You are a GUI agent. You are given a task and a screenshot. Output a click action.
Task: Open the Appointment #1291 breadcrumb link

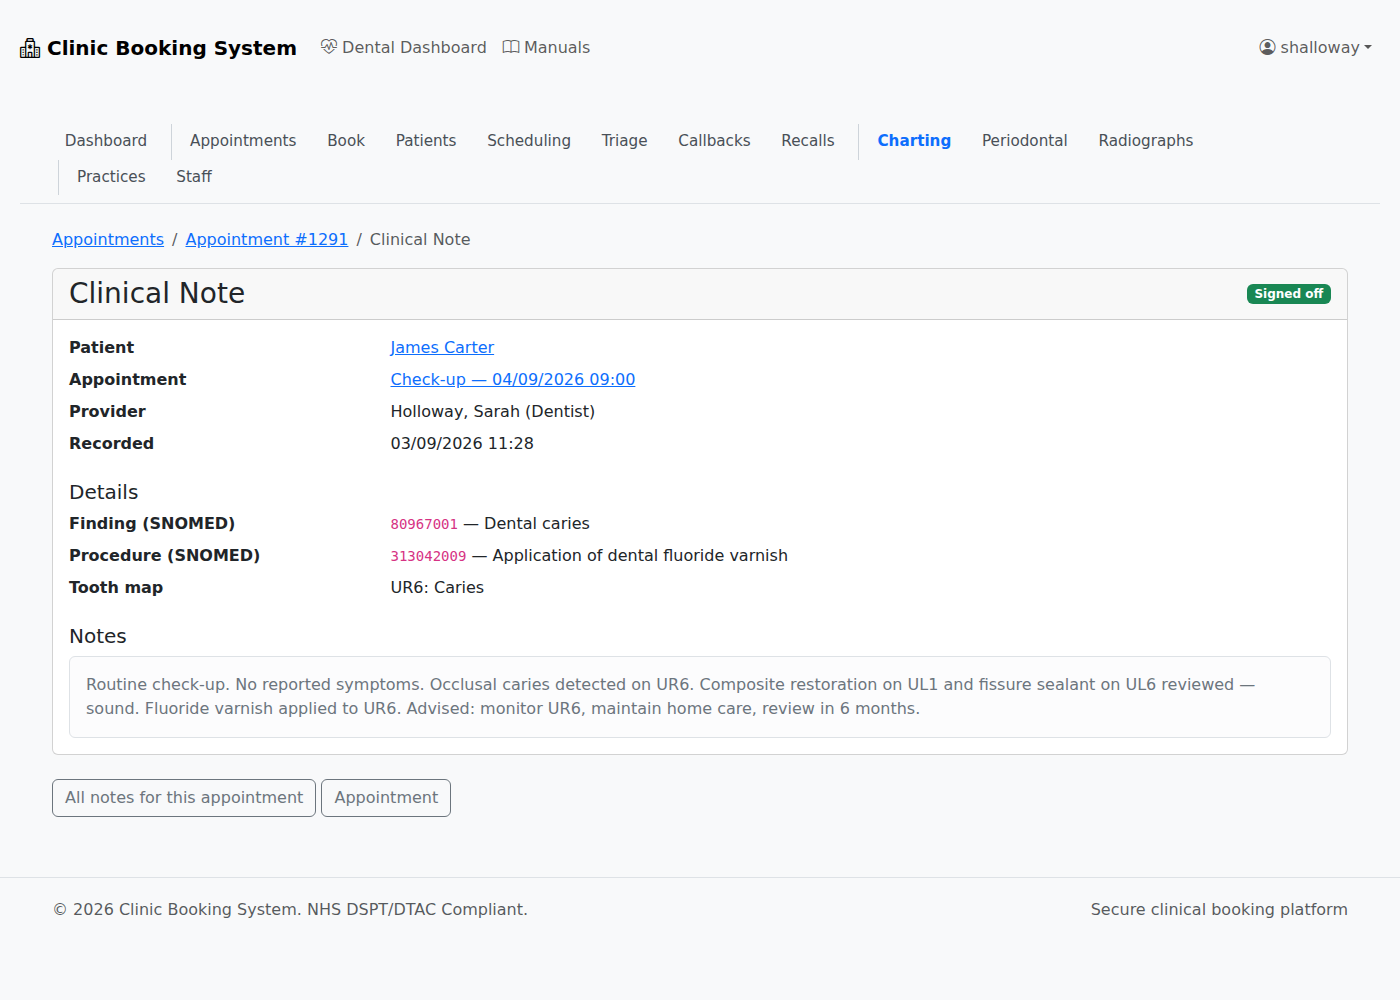coord(267,240)
